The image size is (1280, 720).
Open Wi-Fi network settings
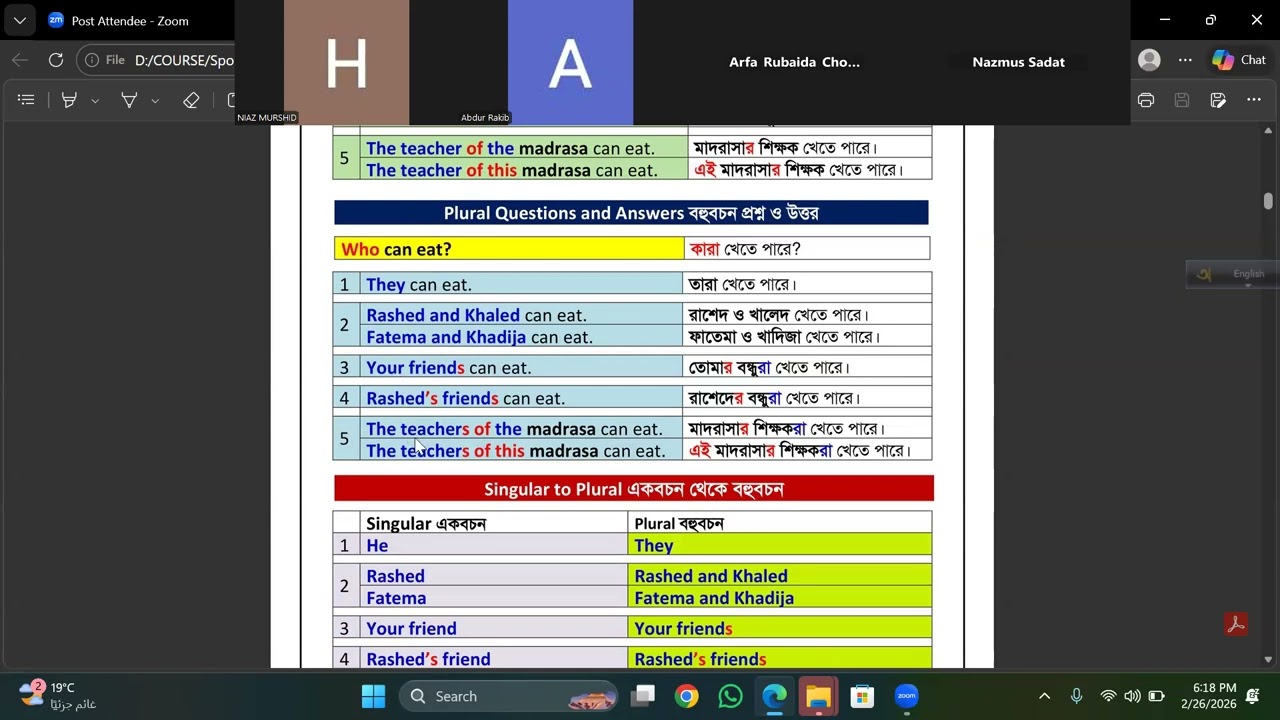(1108, 696)
